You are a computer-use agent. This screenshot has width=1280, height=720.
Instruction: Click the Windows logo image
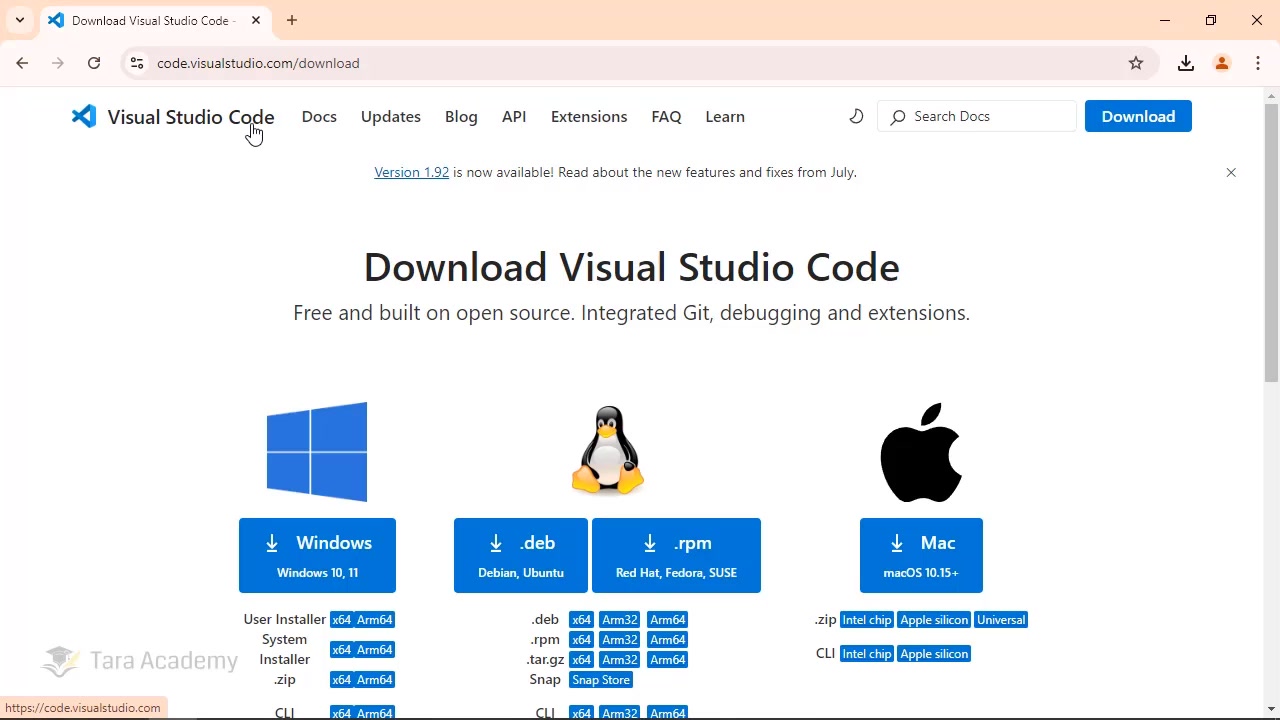316,451
